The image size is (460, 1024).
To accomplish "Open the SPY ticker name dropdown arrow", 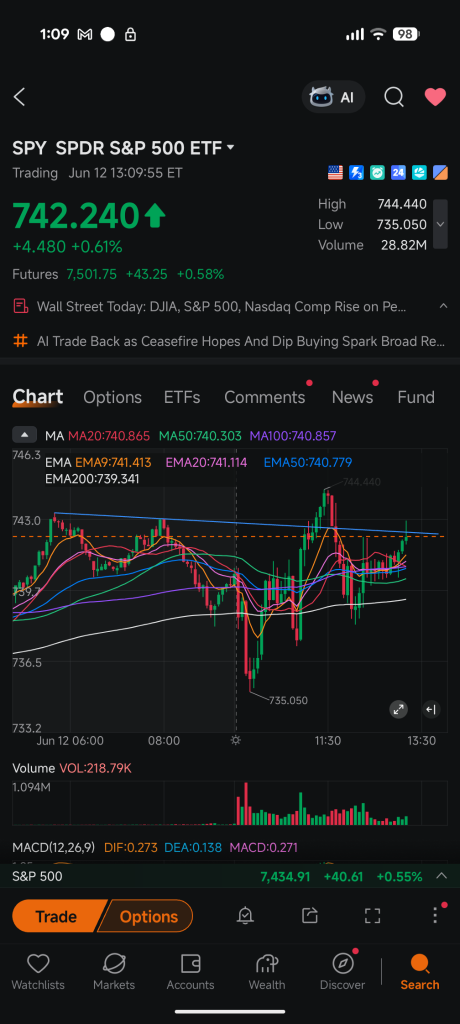I will coord(230,148).
